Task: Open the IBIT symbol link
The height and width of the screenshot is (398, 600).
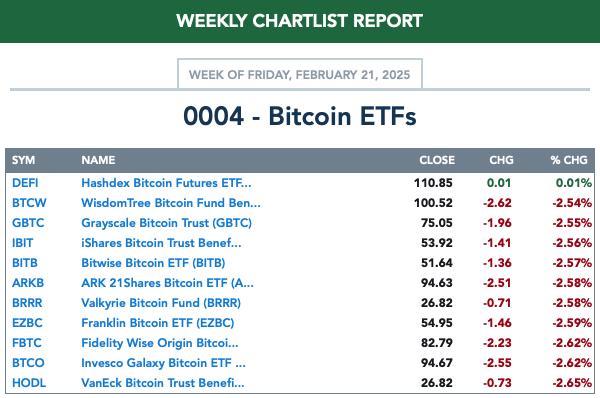Action: pyautogui.click(x=23, y=243)
